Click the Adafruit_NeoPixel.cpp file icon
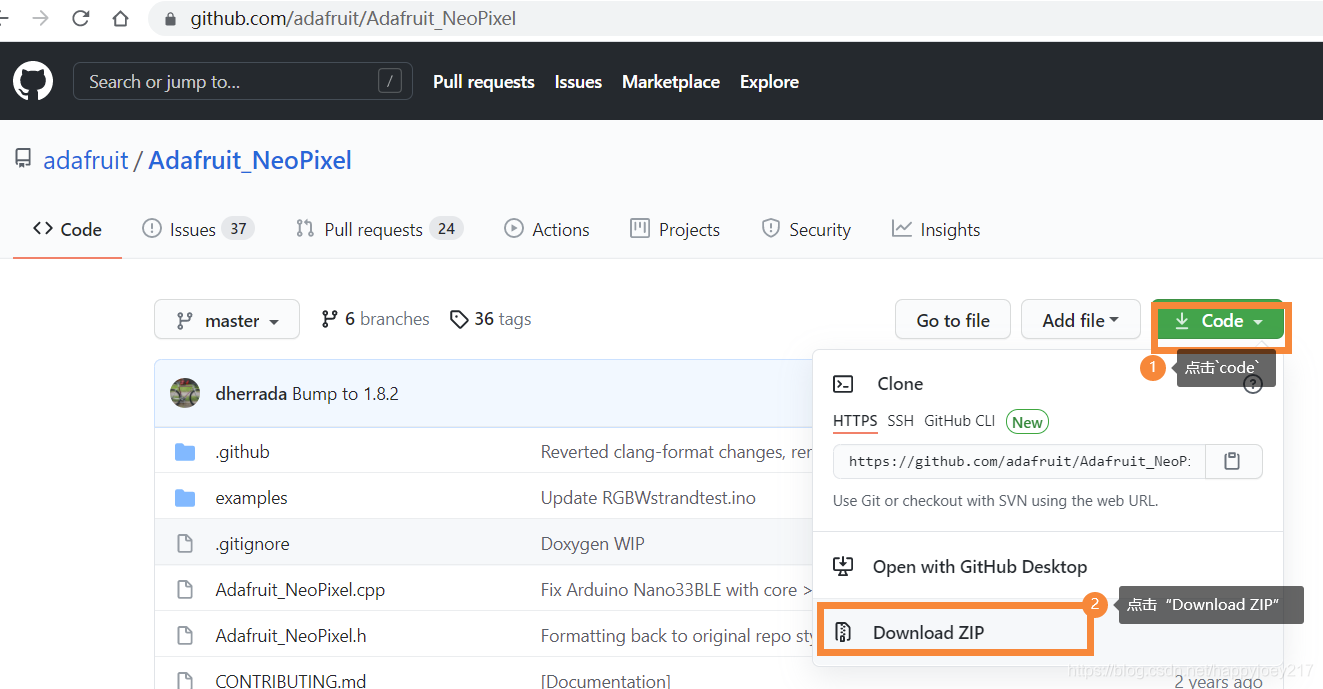The width and height of the screenshot is (1323, 689). [x=185, y=590]
